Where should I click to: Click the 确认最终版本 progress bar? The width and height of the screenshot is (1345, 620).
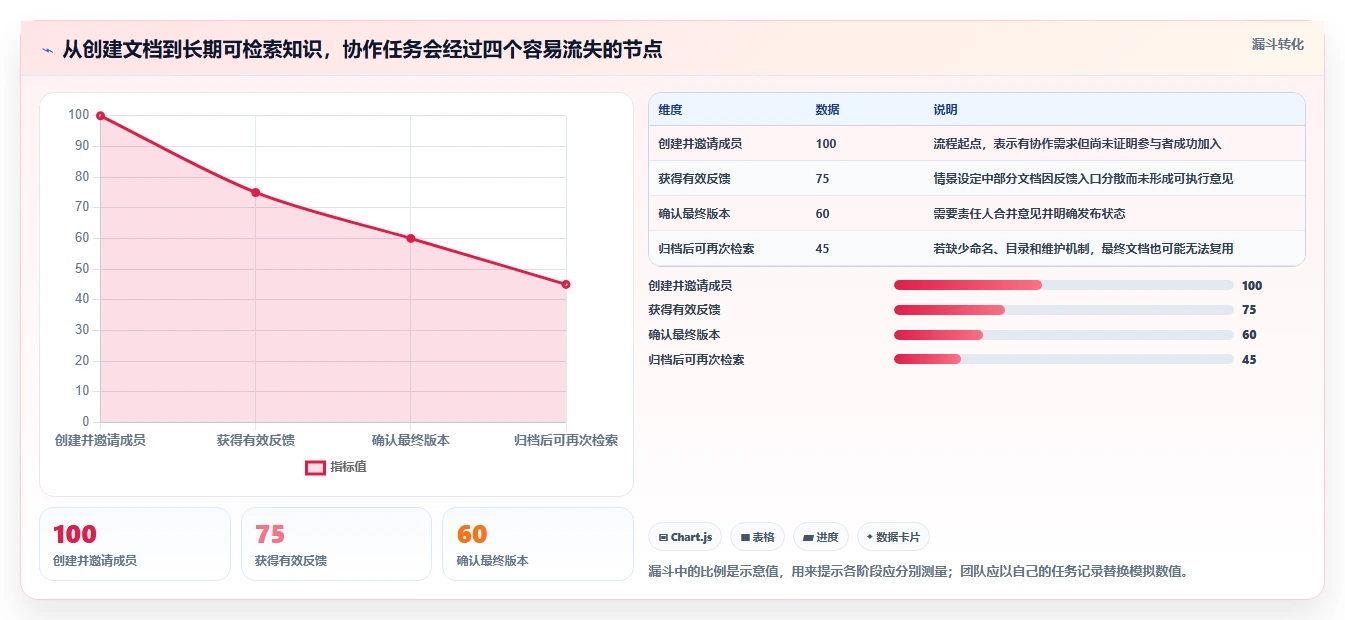click(1064, 335)
